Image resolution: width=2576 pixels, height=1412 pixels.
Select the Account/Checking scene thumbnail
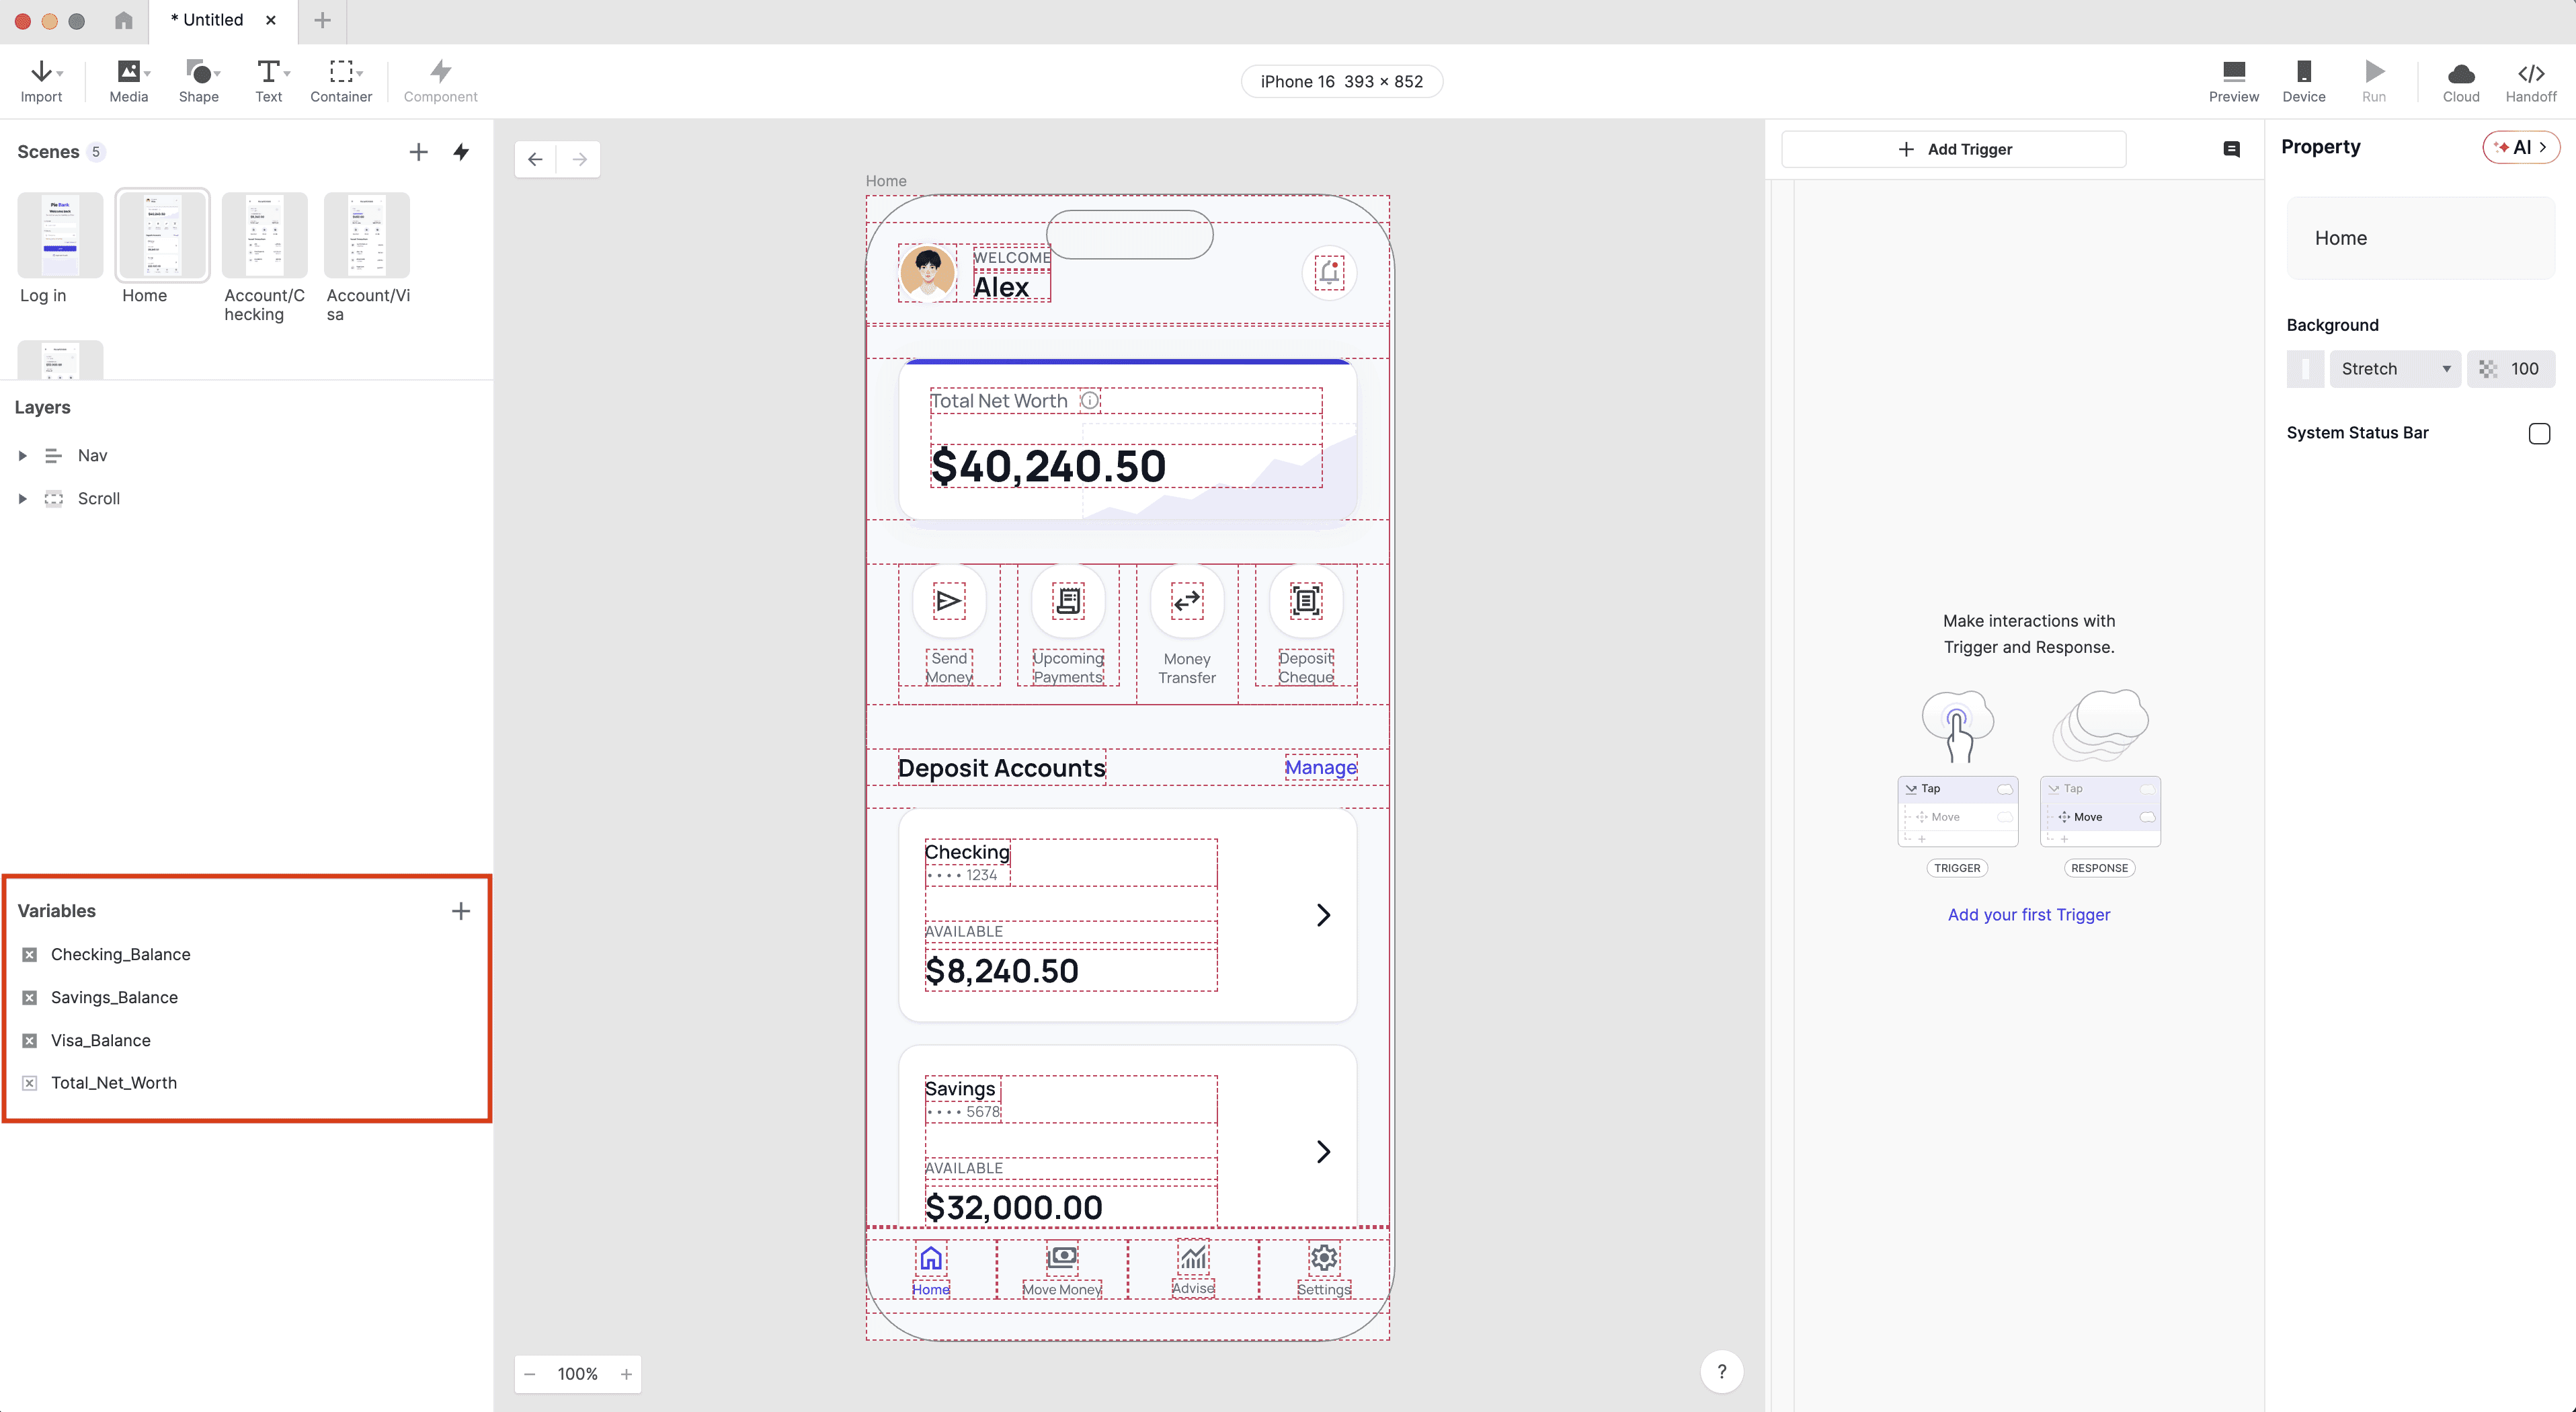264,235
